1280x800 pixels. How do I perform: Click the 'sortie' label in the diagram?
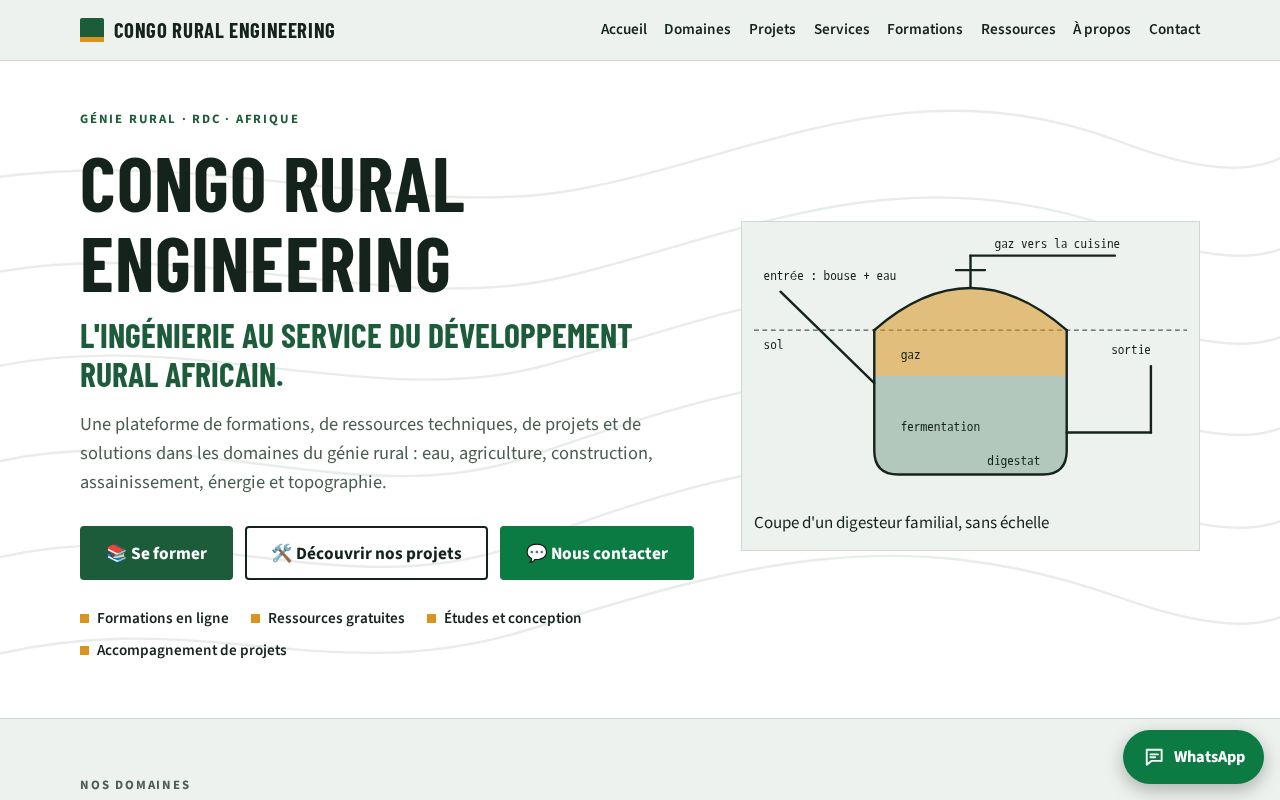coord(1131,350)
